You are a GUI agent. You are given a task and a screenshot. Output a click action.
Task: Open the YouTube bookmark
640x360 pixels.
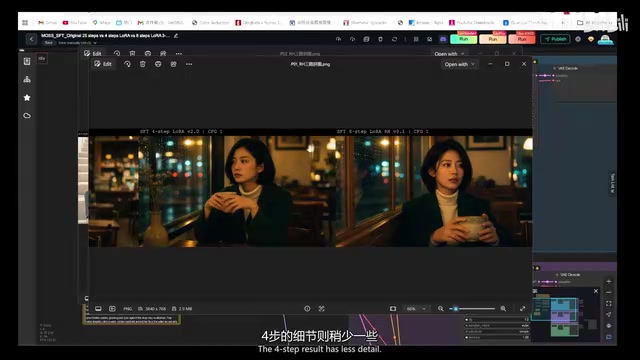click(75, 22)
